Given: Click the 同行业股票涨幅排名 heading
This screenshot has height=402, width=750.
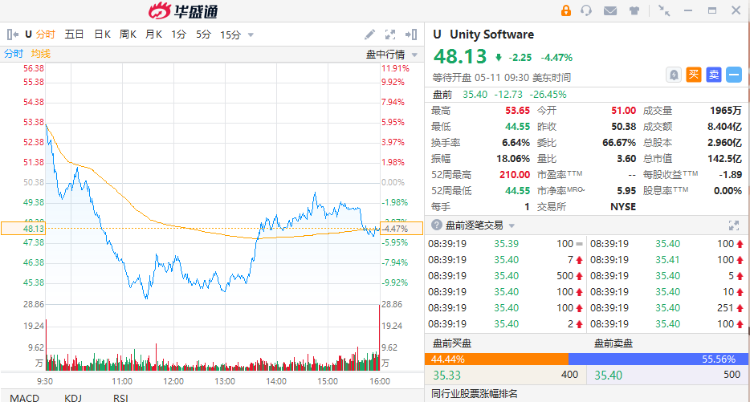Looking at the screenshot, I should (x=474, y=394).
